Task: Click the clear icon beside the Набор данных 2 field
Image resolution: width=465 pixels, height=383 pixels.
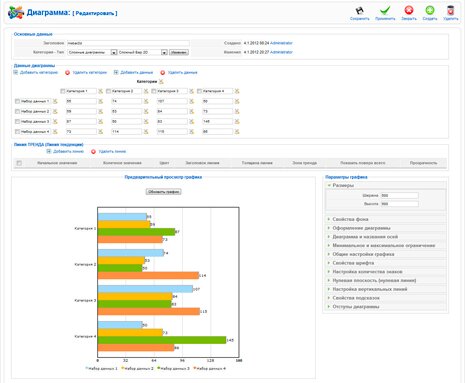Action: (55, 111)
